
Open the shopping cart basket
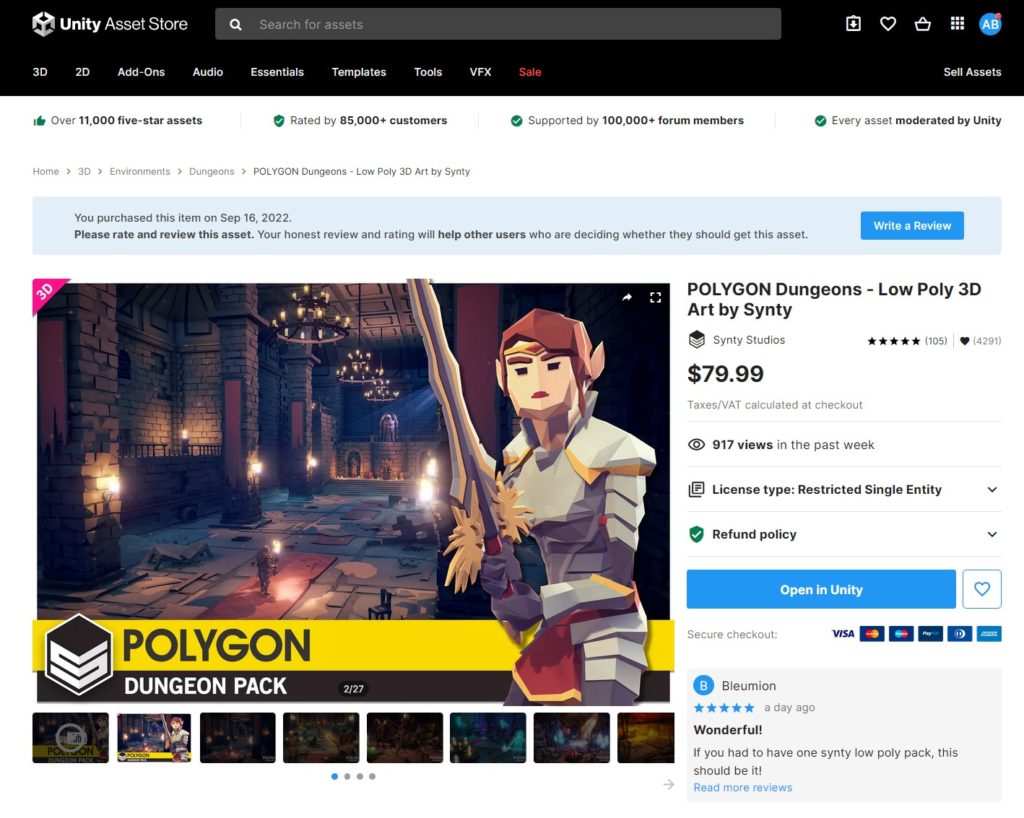tap(922, 24)
